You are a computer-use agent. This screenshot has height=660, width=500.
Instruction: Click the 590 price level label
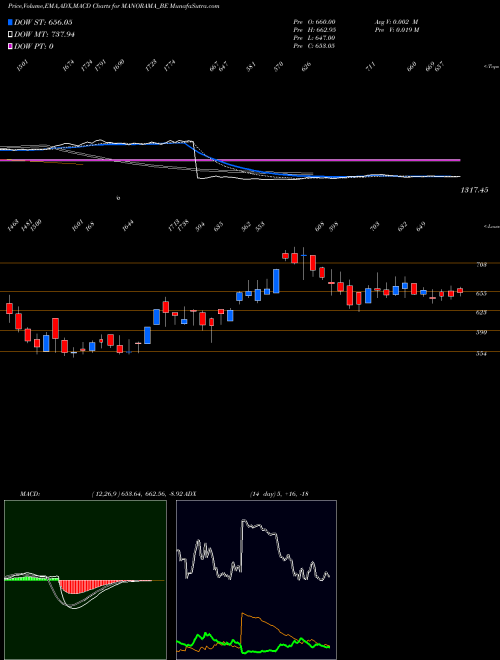point(481,333)
